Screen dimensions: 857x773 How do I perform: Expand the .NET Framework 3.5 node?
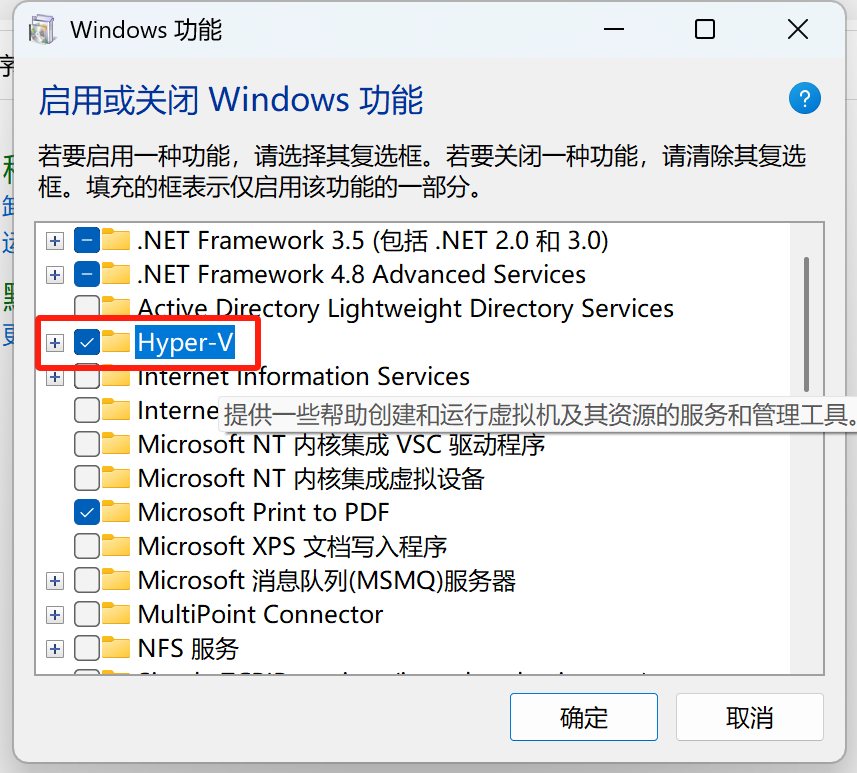(55, 241)
